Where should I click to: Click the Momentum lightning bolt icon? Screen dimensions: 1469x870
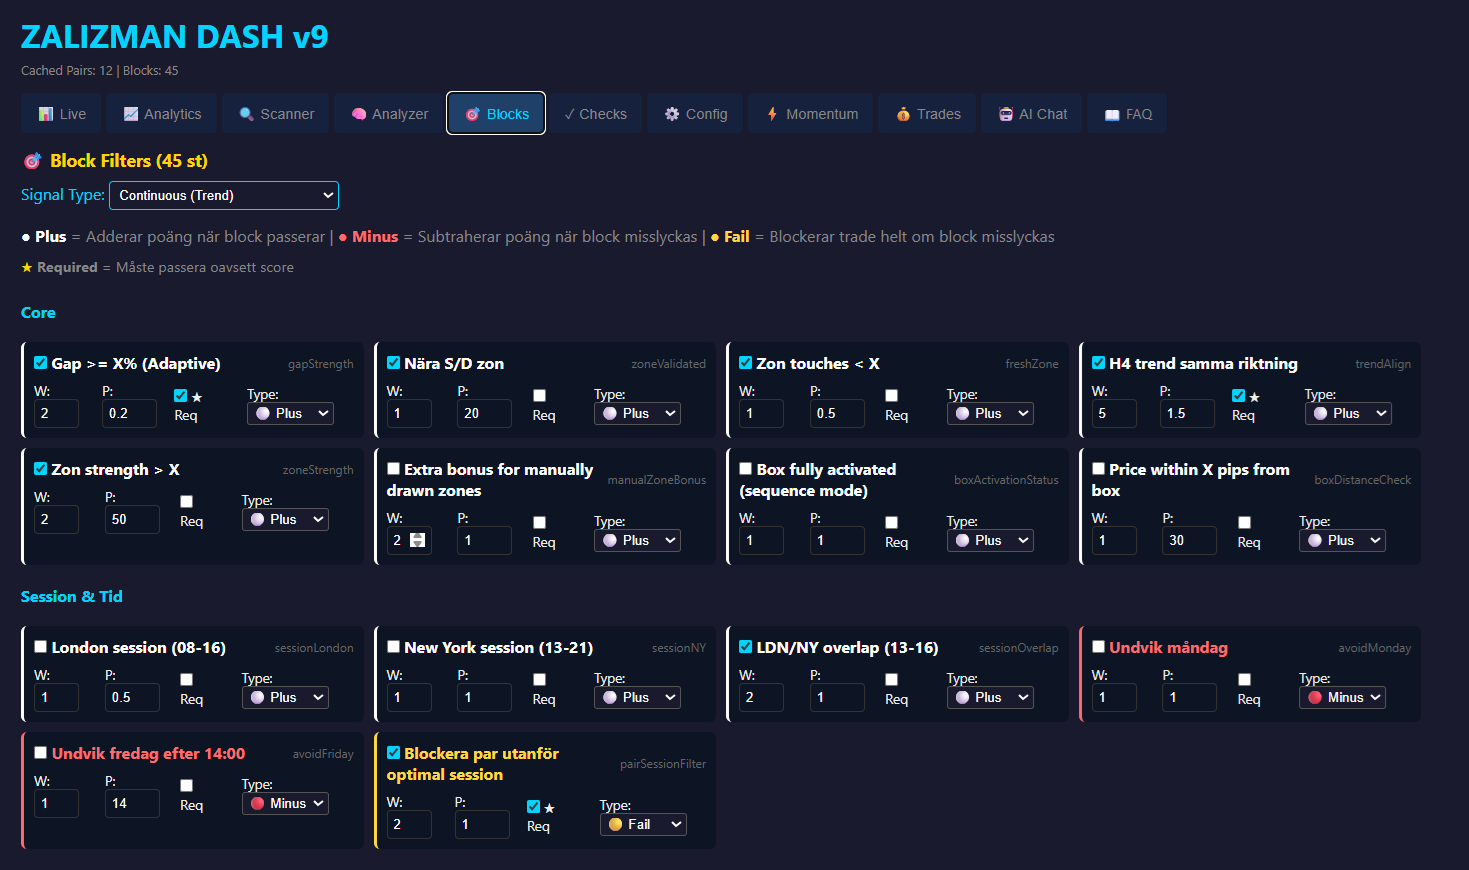click(772, 114)
